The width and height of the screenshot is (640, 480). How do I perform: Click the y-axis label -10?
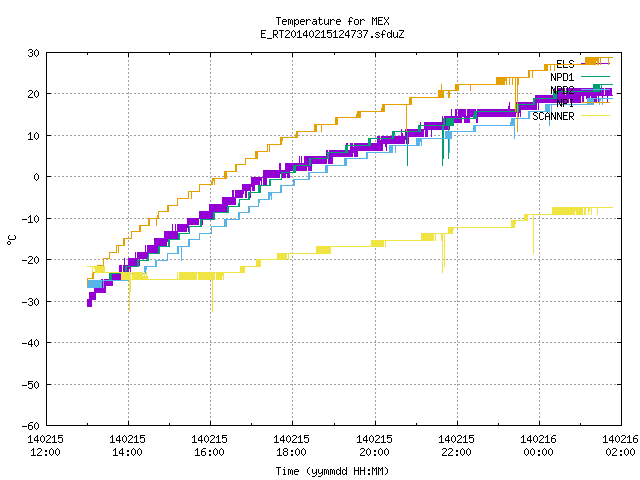click(x=31, y=219)
